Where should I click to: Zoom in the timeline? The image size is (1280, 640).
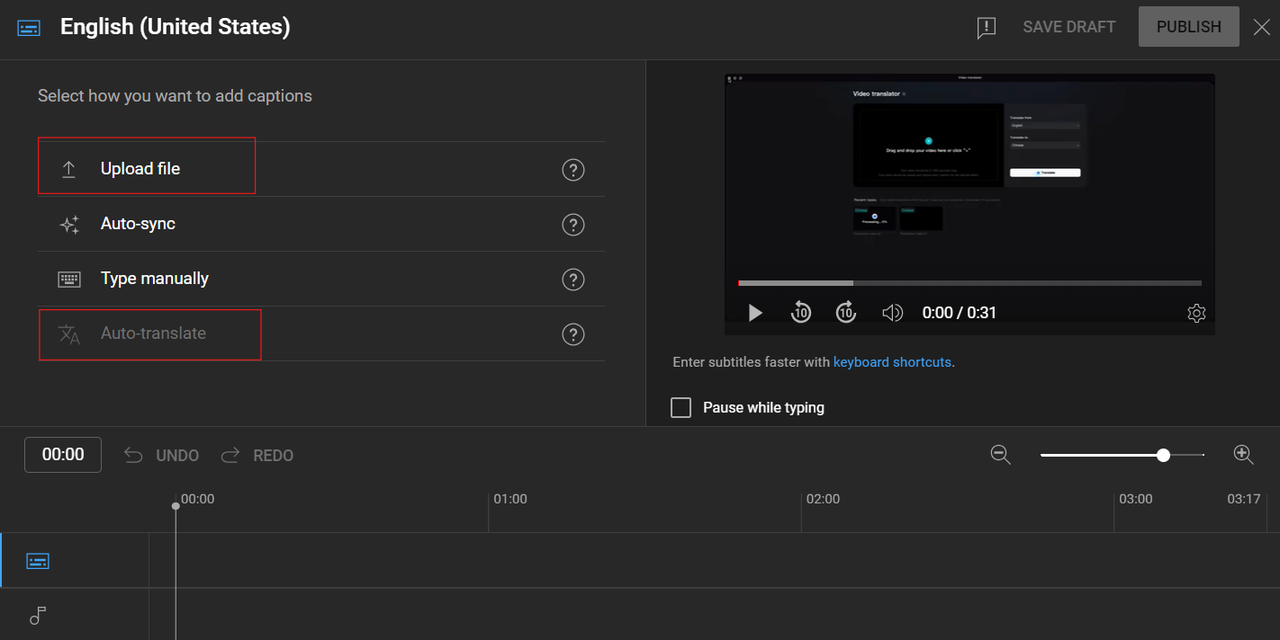(1243, 454)
